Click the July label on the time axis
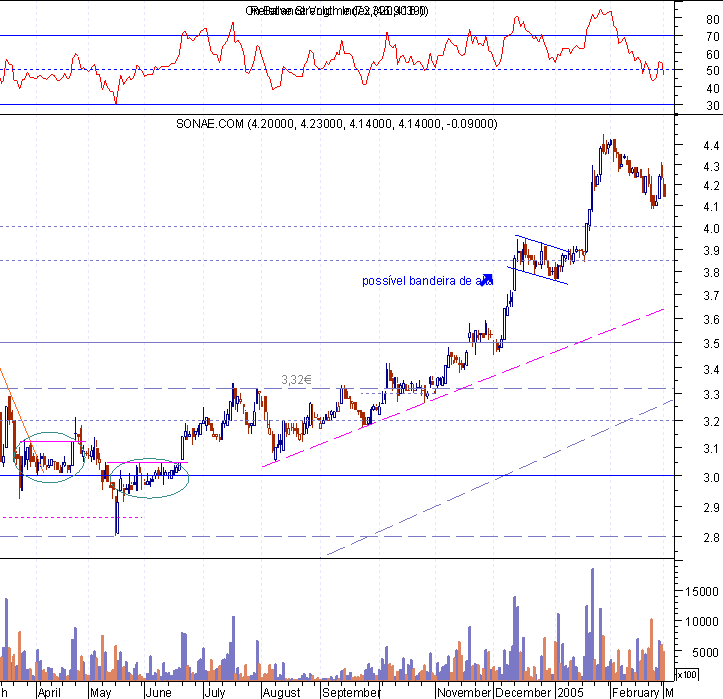The height and width of the screenshot is (699, 723). (214, 693)
